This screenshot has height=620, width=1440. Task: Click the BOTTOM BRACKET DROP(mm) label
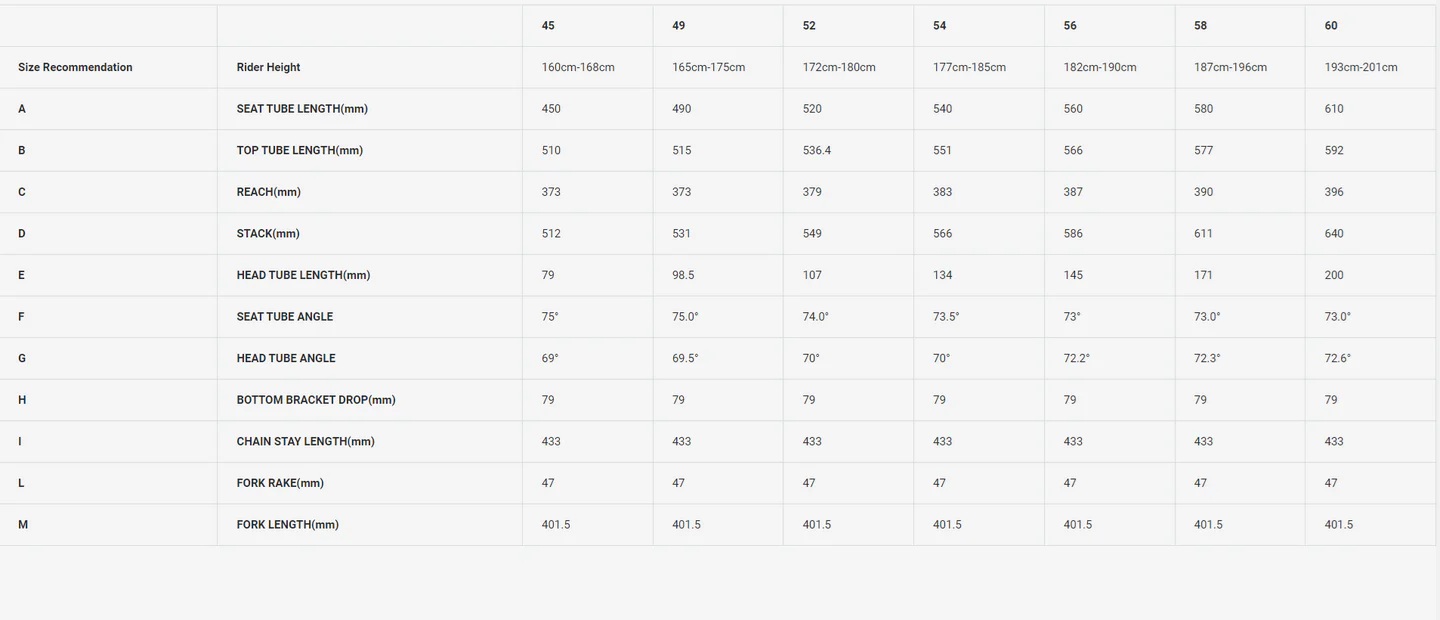point(316,400)
